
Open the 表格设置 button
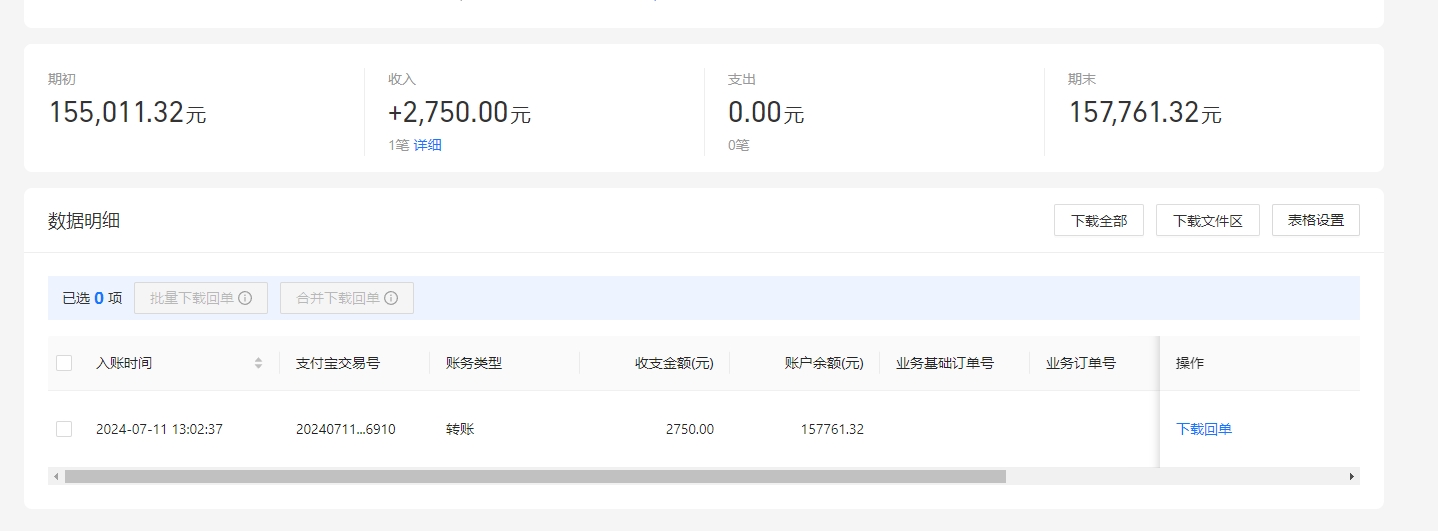pos(1316,220)
